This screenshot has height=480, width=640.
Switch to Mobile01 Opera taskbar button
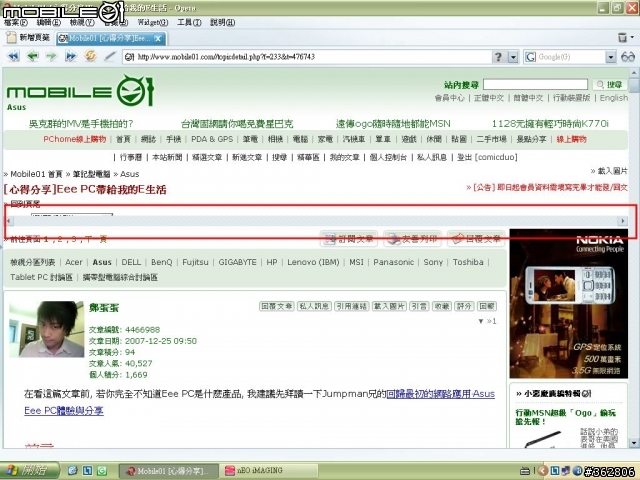tap(168, 471)
